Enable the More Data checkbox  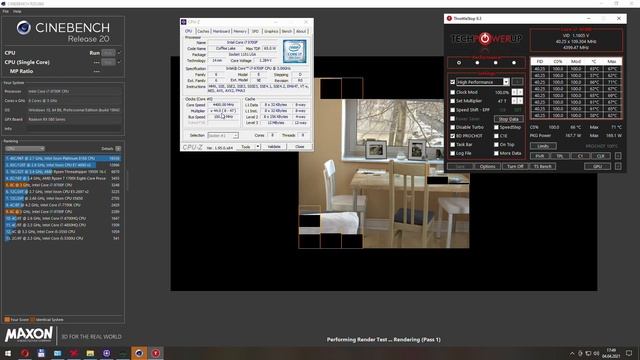[496, 153]
